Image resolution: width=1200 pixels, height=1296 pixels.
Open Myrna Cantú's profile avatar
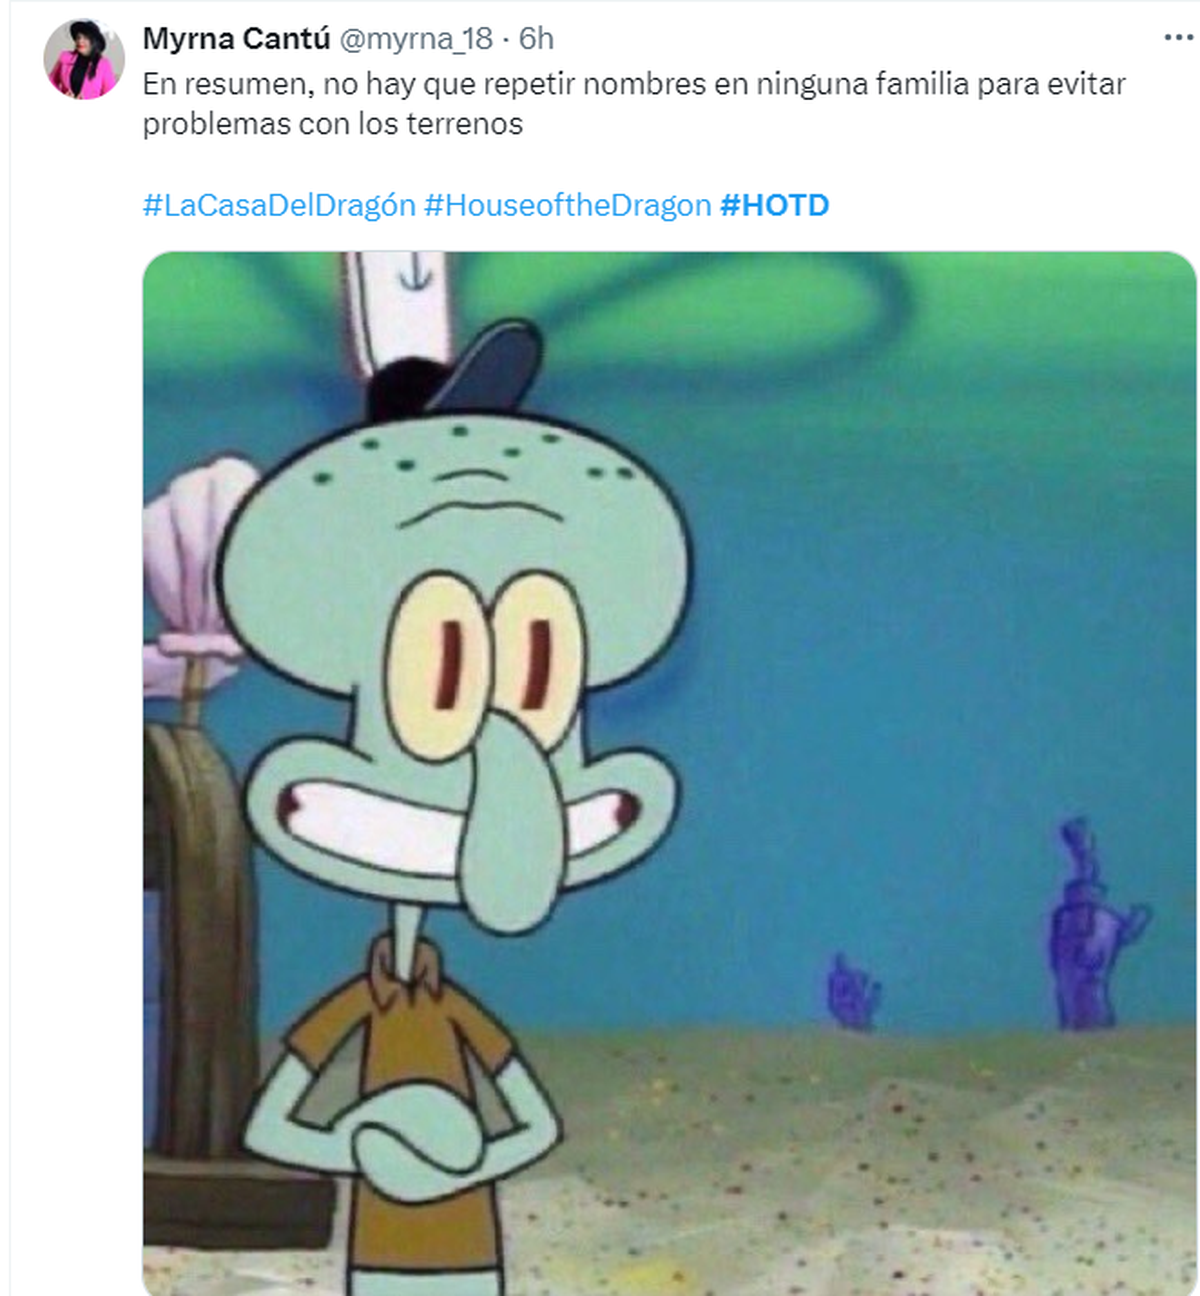pyautogui.click(x=83, y=58)
